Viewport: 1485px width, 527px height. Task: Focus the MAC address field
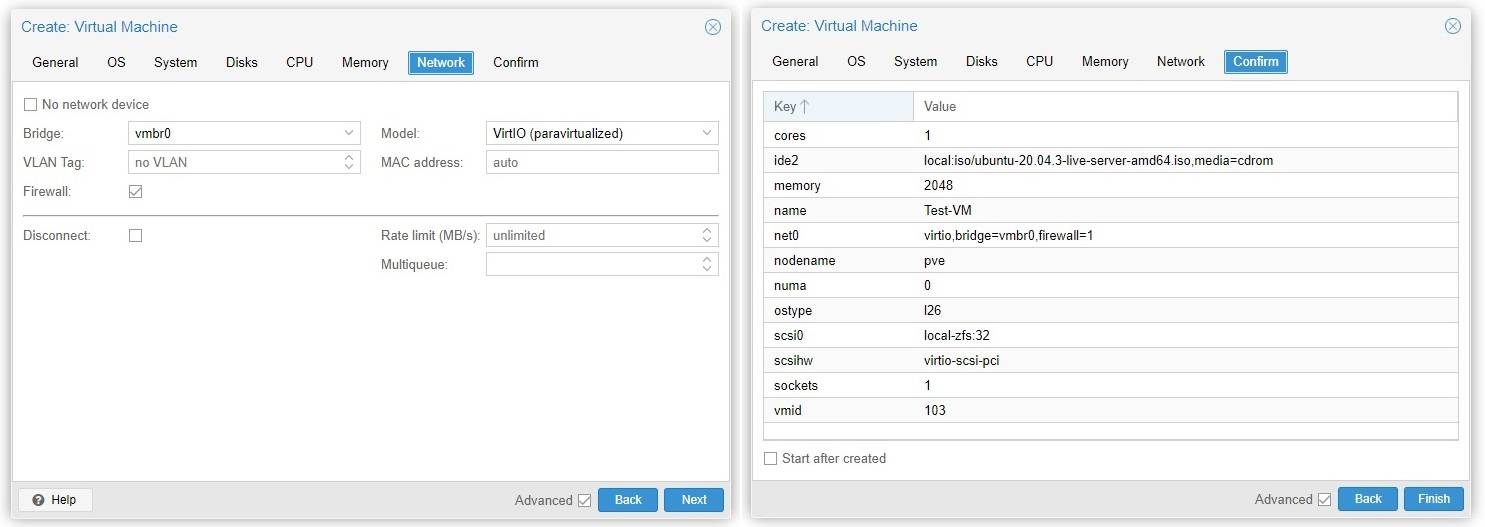[x=602, y=162]
